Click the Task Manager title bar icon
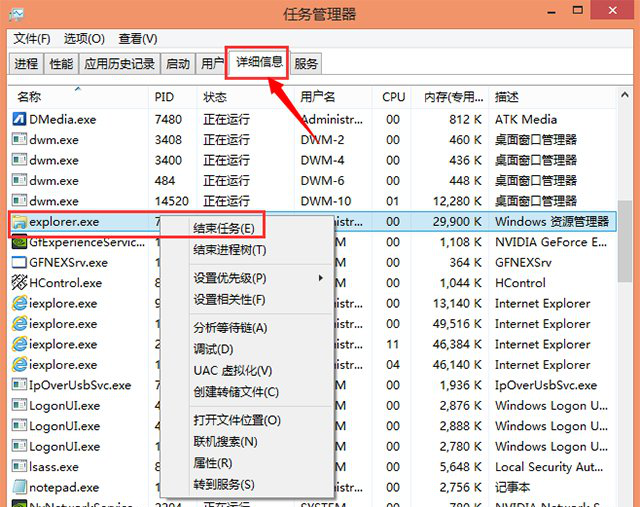The width and height of the screenshot is (640, 507). tap(17, 15)
